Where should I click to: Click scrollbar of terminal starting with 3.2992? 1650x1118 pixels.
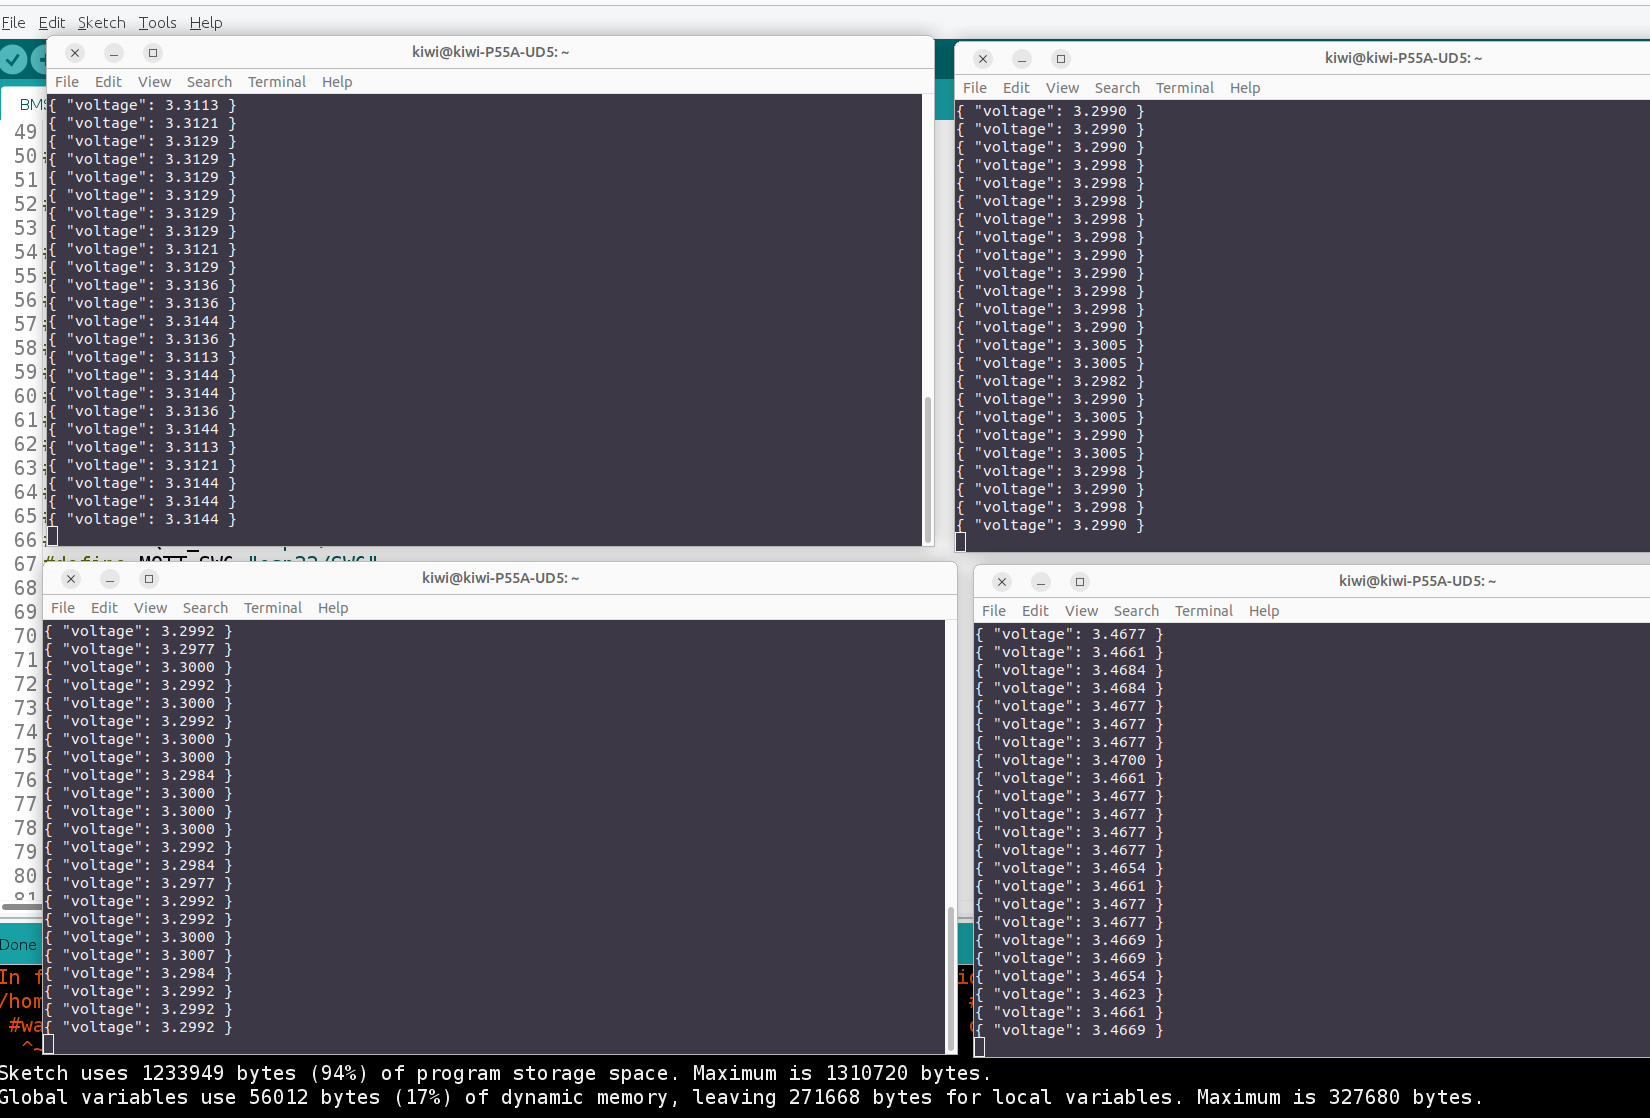coord(950,970)
